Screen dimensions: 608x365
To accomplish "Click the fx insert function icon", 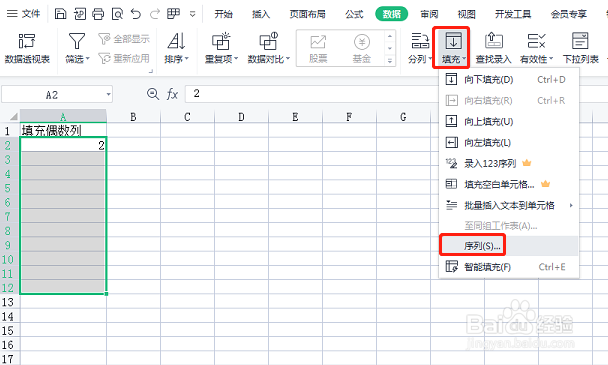I will 172,94.
